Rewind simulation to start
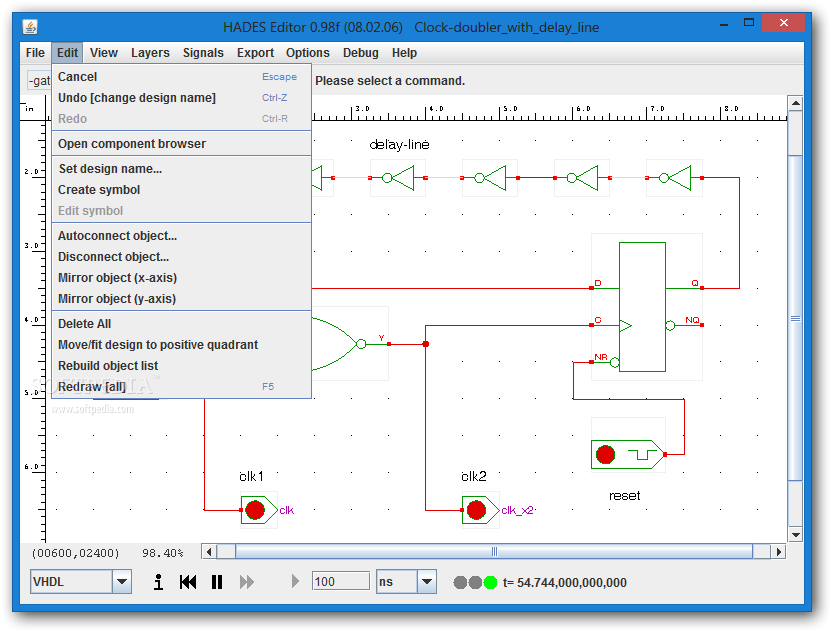This screenshot has height=632, width=832. pos(188,582)
